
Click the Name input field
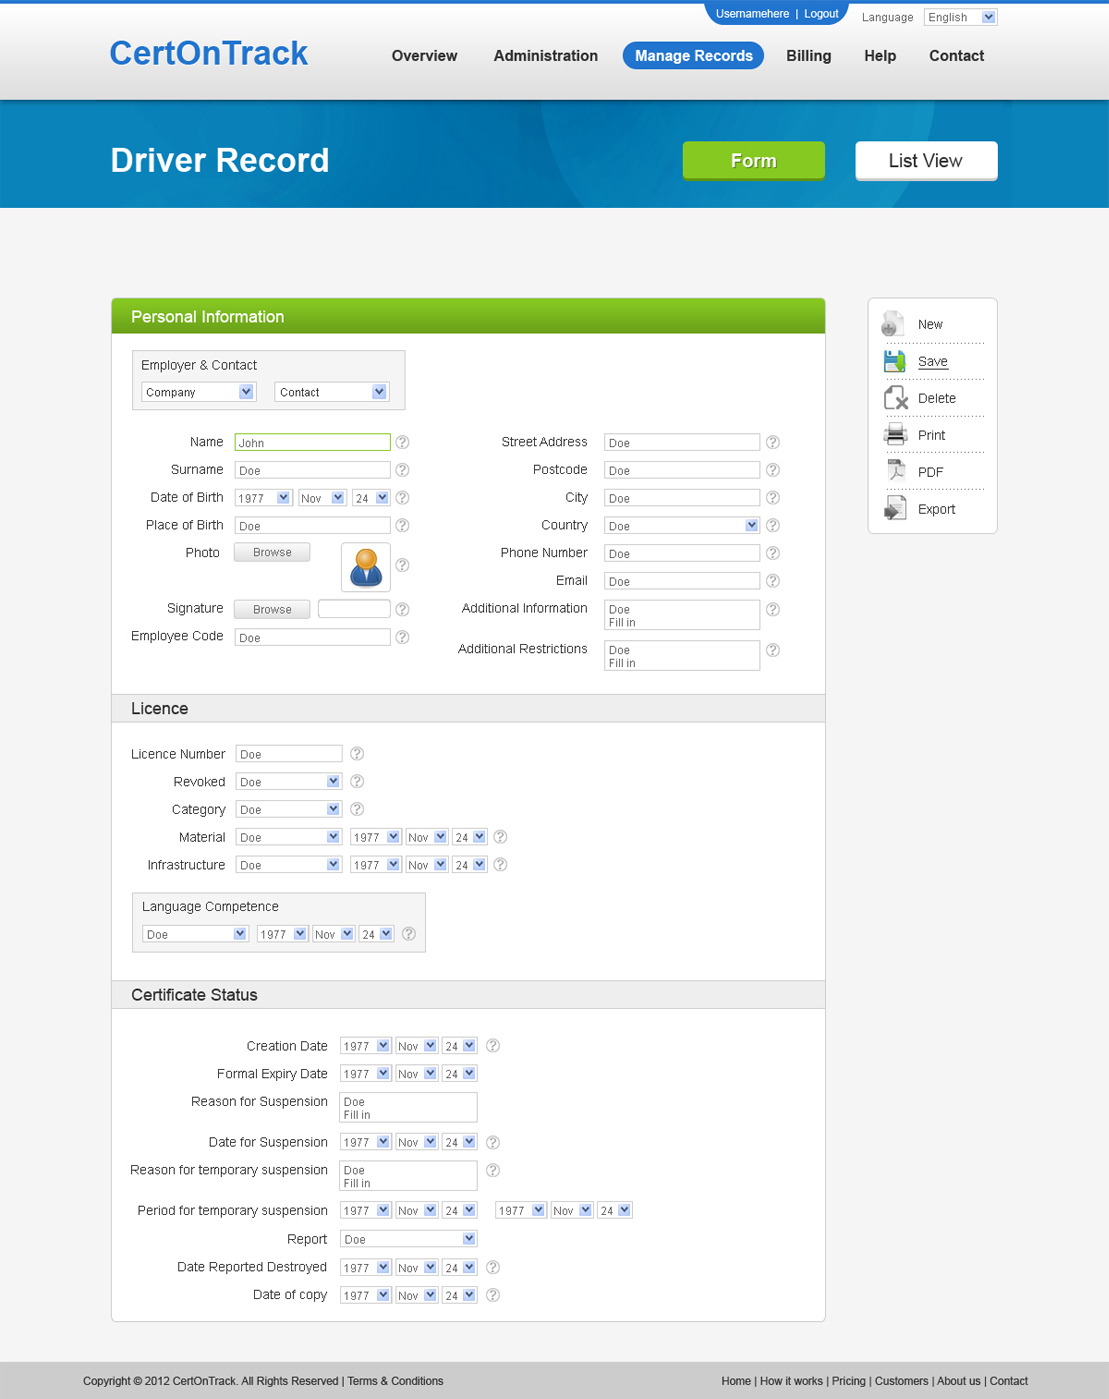tap(312, 442)
